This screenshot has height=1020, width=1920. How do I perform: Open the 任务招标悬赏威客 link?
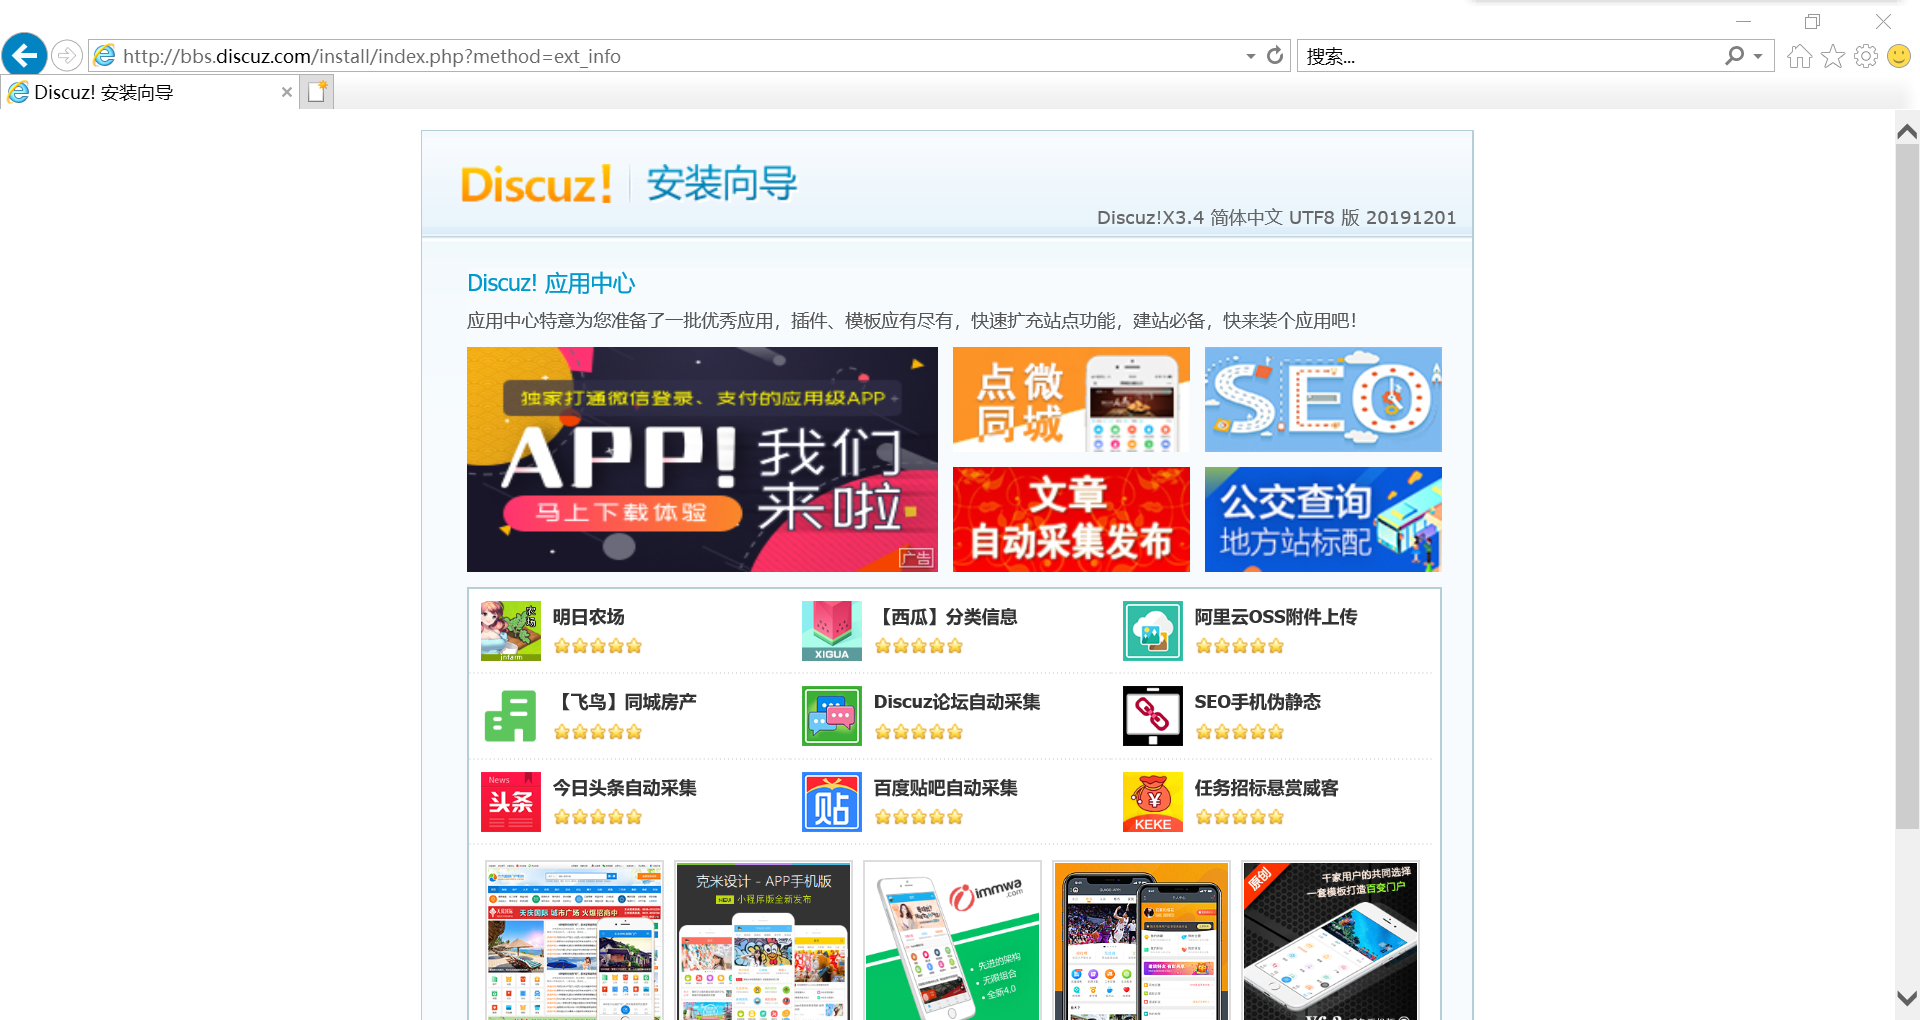coord(1267,788)
